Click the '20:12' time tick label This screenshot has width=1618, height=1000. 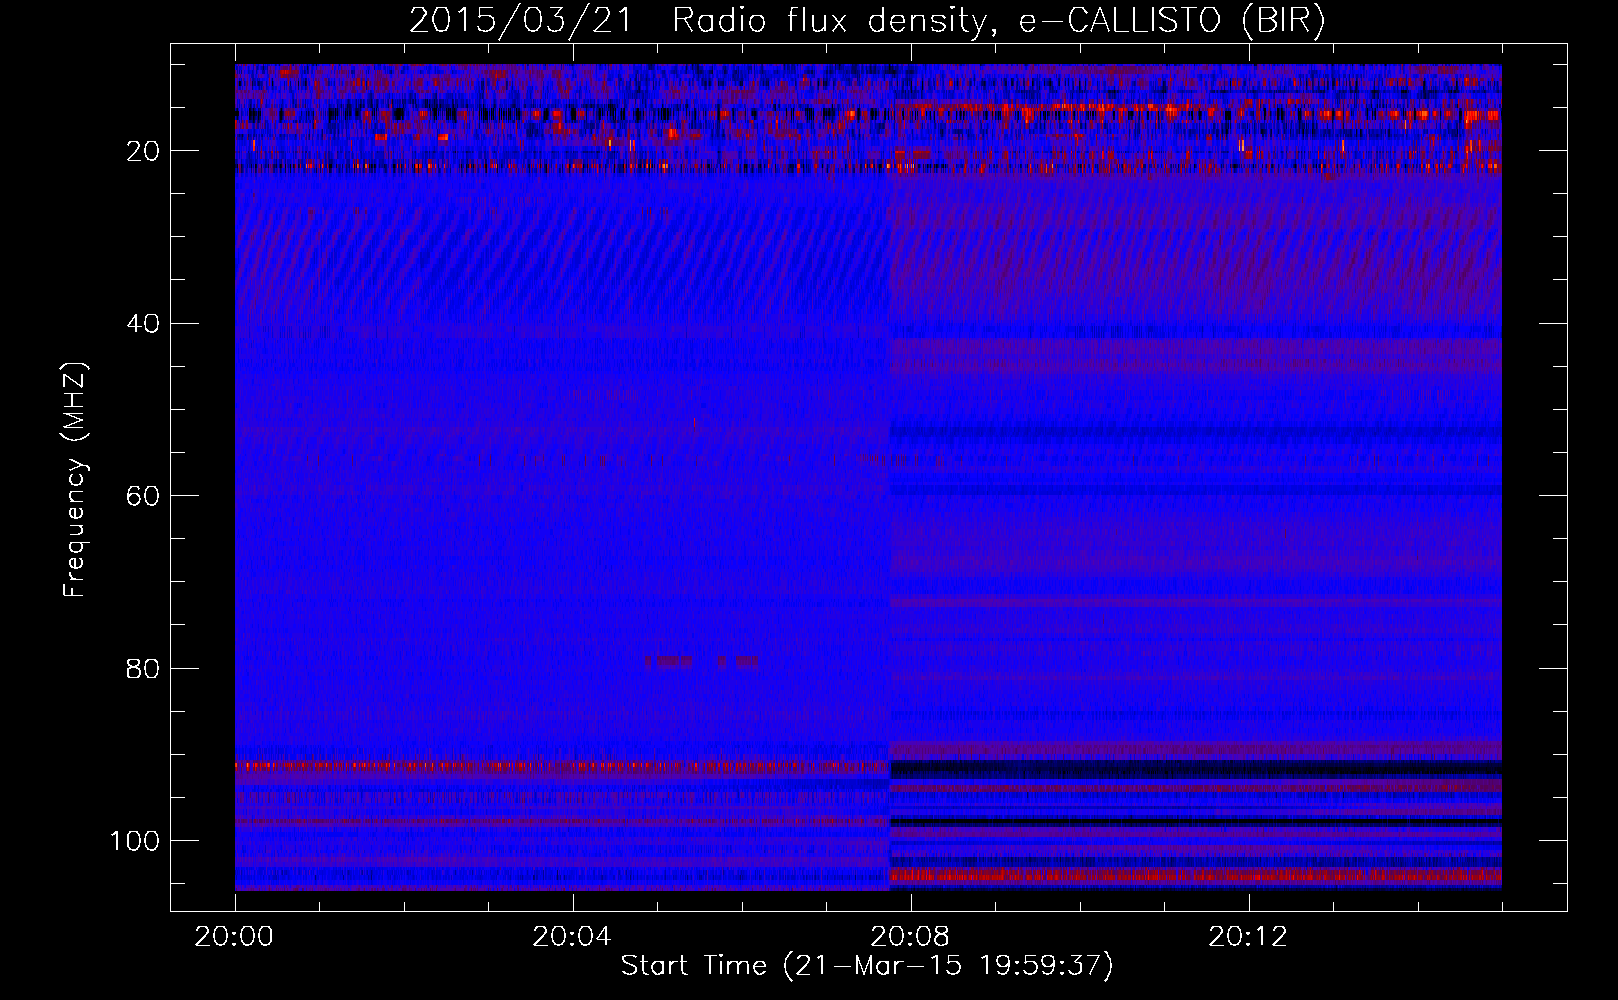coord(1249,937)
